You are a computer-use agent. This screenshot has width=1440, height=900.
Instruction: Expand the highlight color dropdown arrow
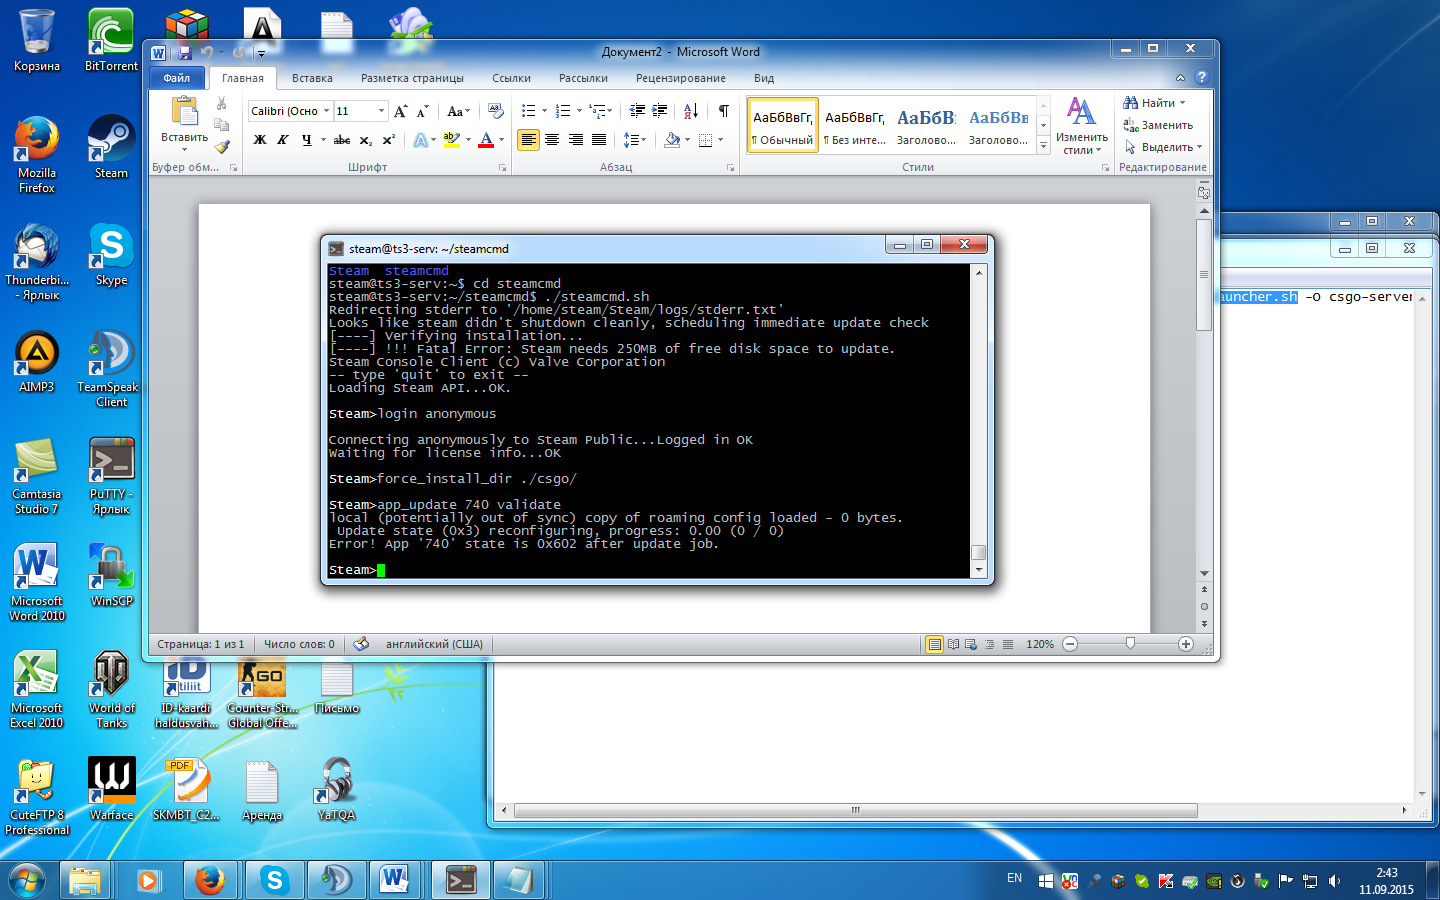point(468,140)
